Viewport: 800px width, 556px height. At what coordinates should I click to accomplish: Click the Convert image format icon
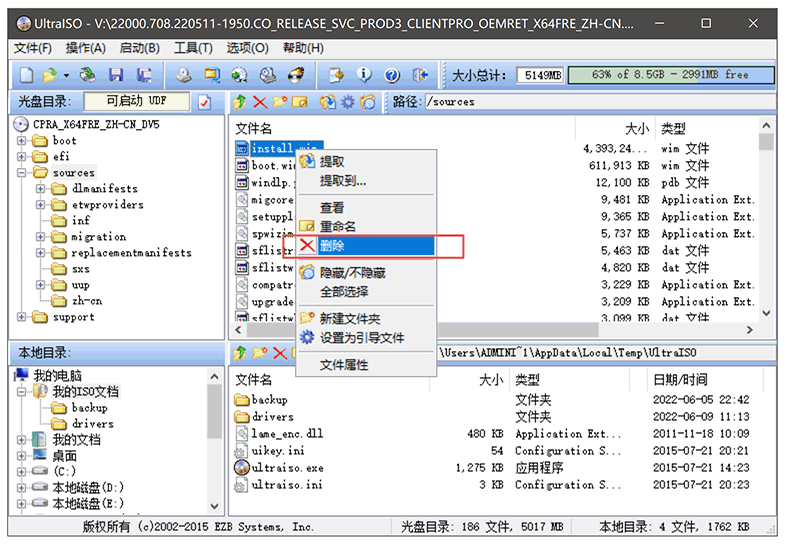click(212, 75)
